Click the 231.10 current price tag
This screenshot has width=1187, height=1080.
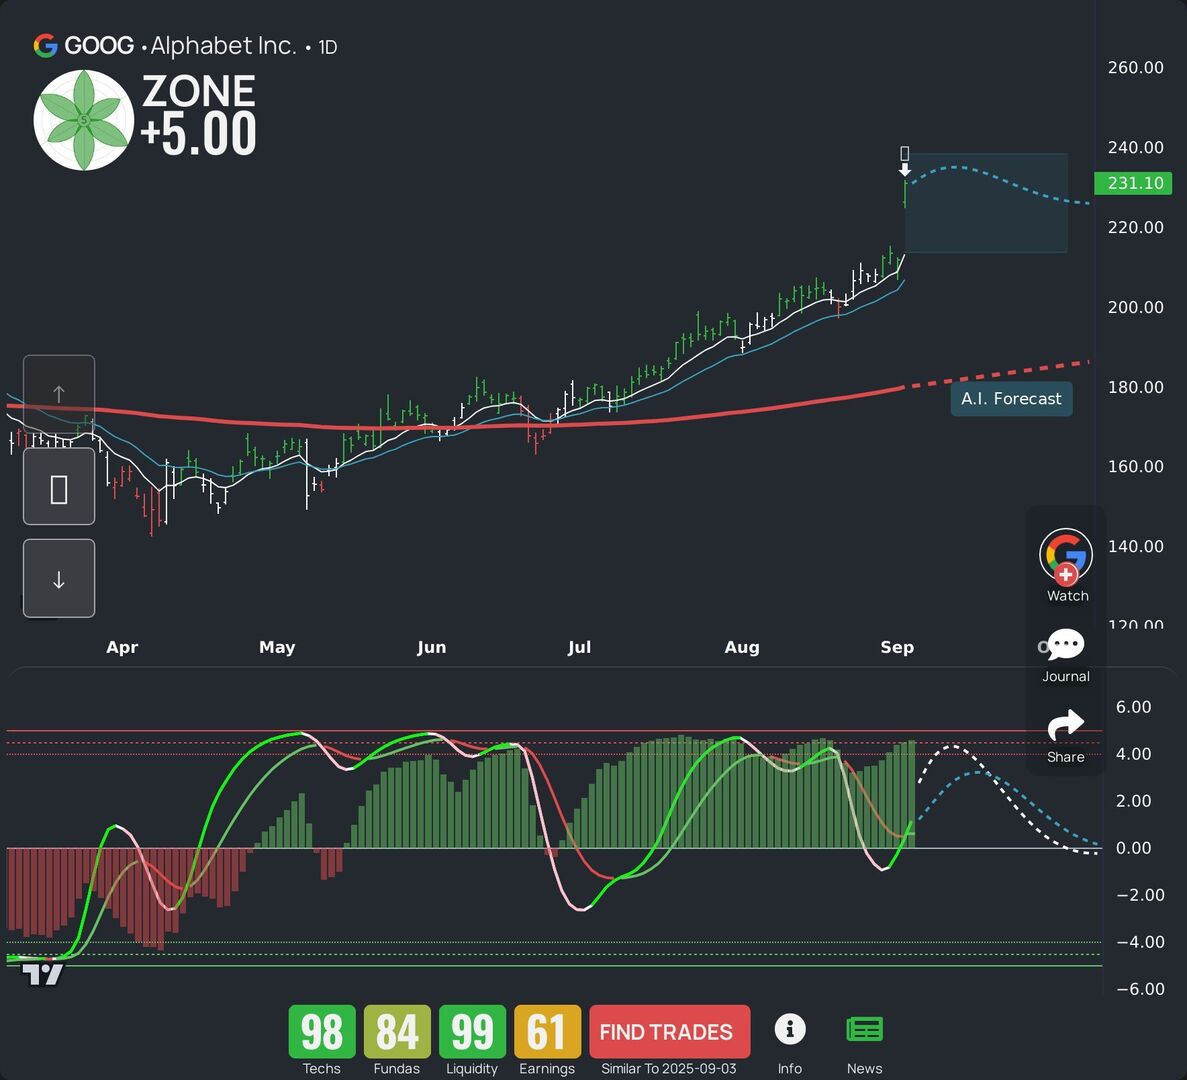tap(1133, 183)
